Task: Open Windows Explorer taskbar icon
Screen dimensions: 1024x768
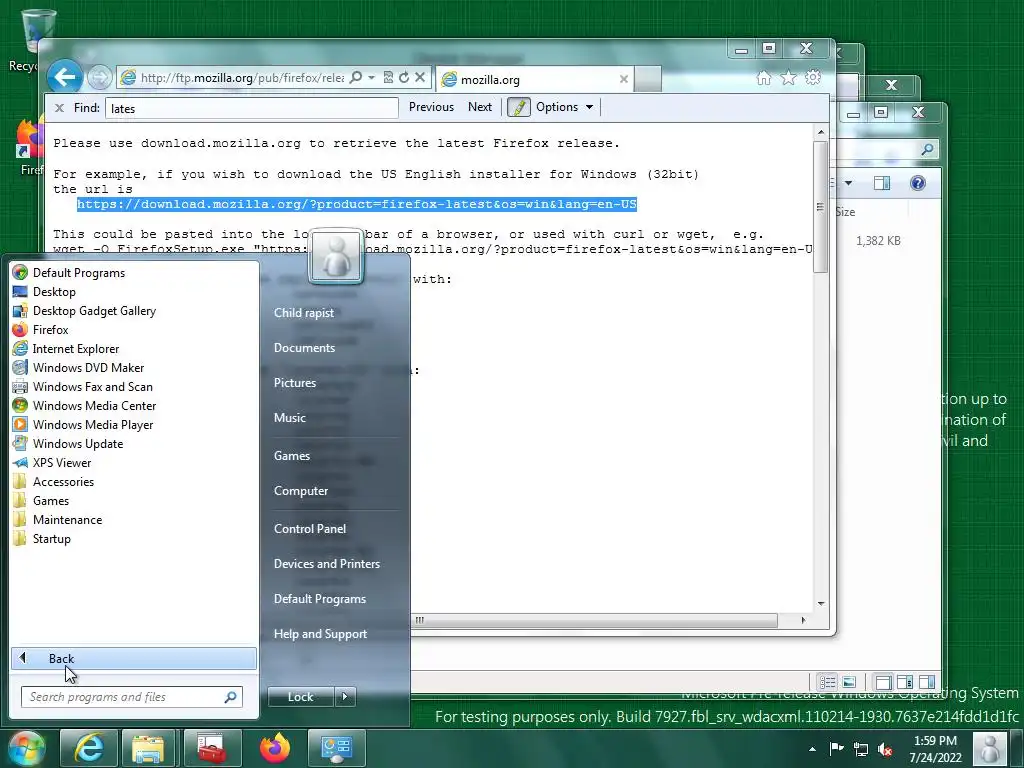Action: (148, 748)
